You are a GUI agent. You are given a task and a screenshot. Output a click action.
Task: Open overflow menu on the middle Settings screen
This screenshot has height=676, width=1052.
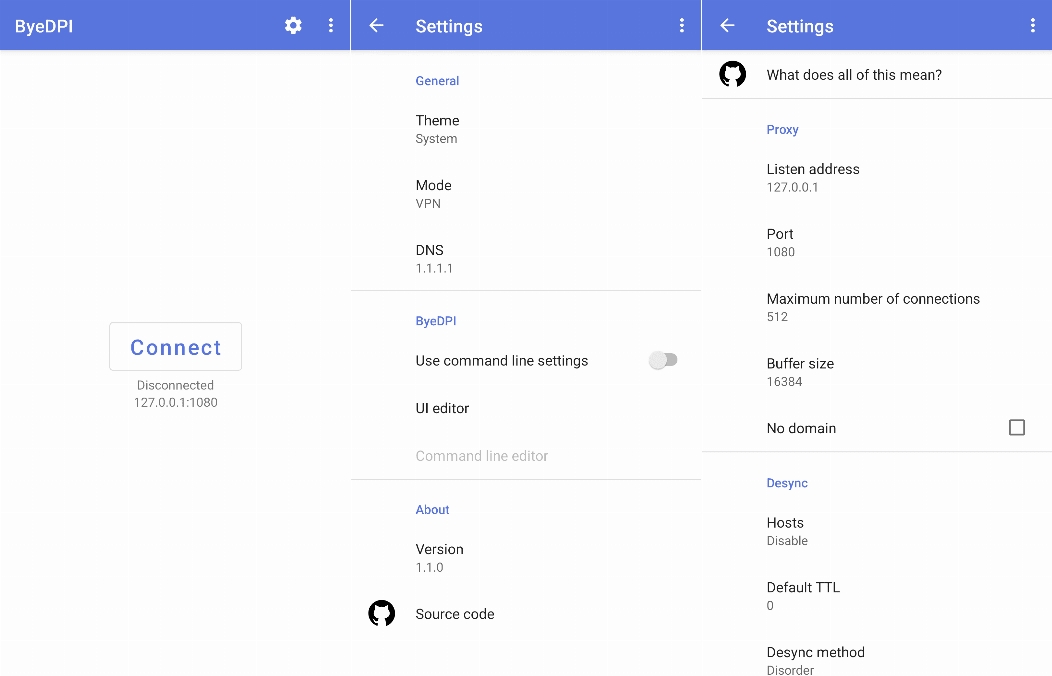click(682, 25)
